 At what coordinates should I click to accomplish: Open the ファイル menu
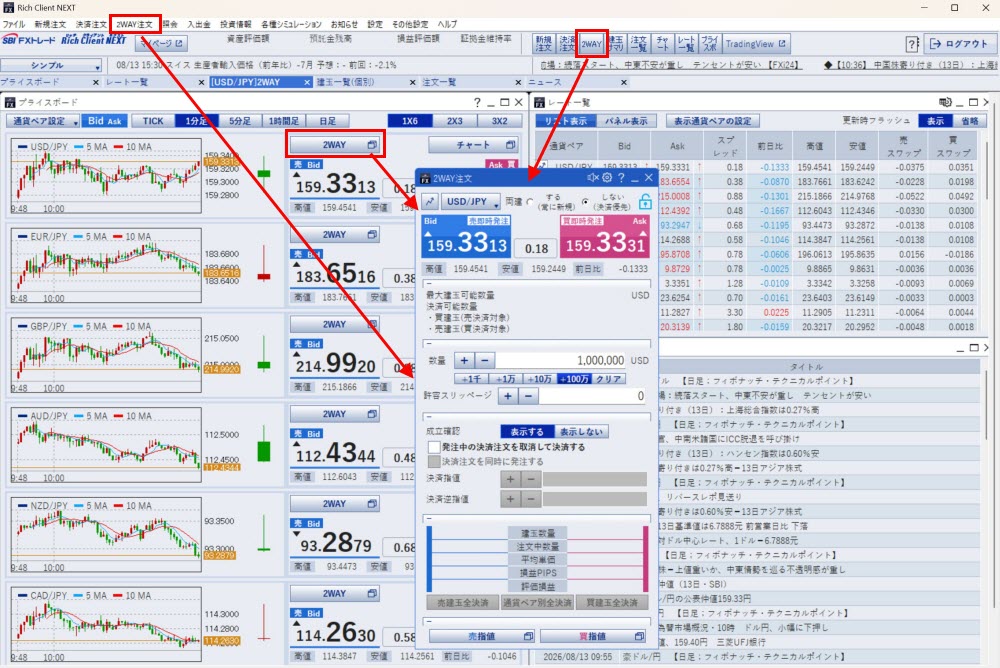(x=14, y=24)
